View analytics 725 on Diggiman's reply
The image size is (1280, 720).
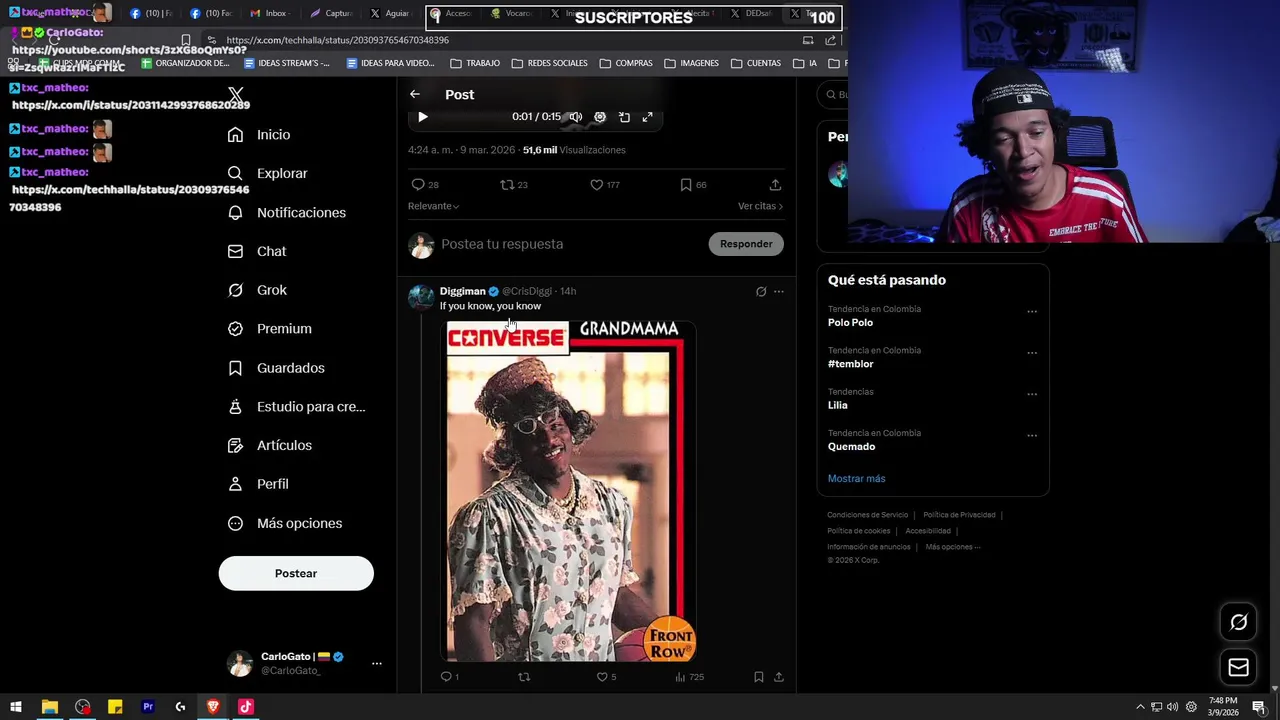click(690, 677)
